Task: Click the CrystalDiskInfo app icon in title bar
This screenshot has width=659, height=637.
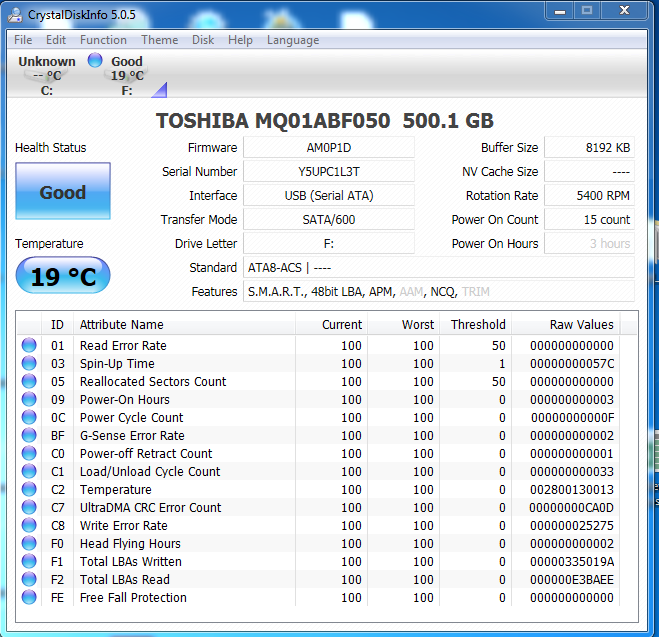Action: pos(15,15)
